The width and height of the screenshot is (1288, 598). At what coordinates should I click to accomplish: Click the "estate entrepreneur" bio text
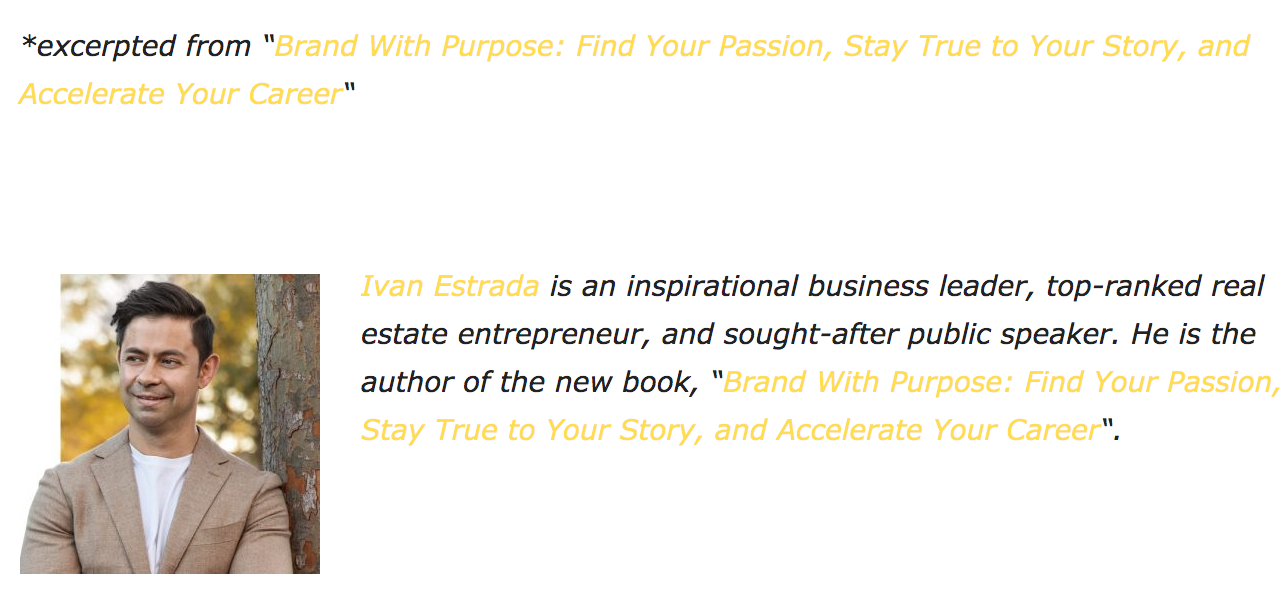(494, 335)
